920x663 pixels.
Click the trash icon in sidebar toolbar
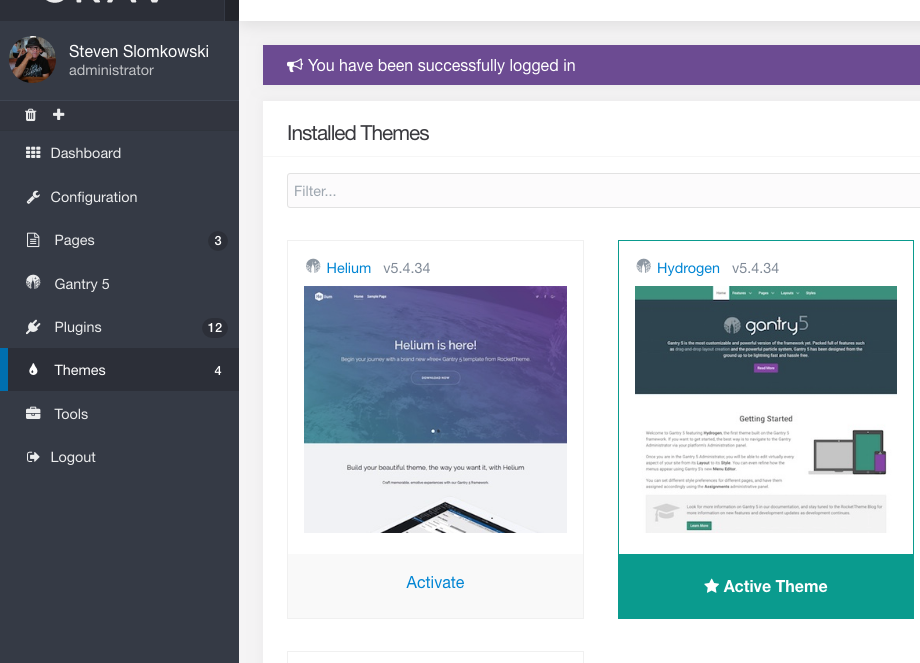click(31, 115)
